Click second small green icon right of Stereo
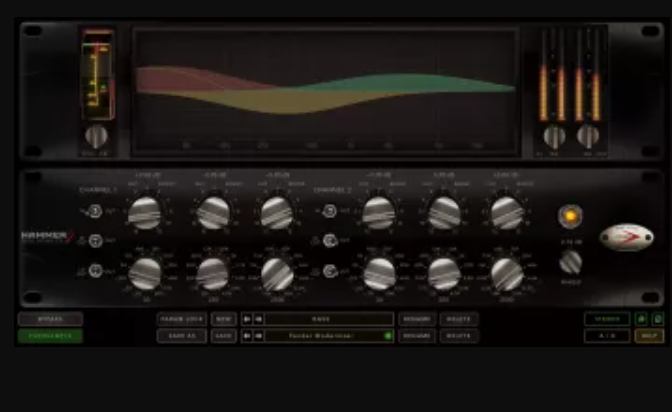This screenshot has height=412, width=672. point(658,319)
